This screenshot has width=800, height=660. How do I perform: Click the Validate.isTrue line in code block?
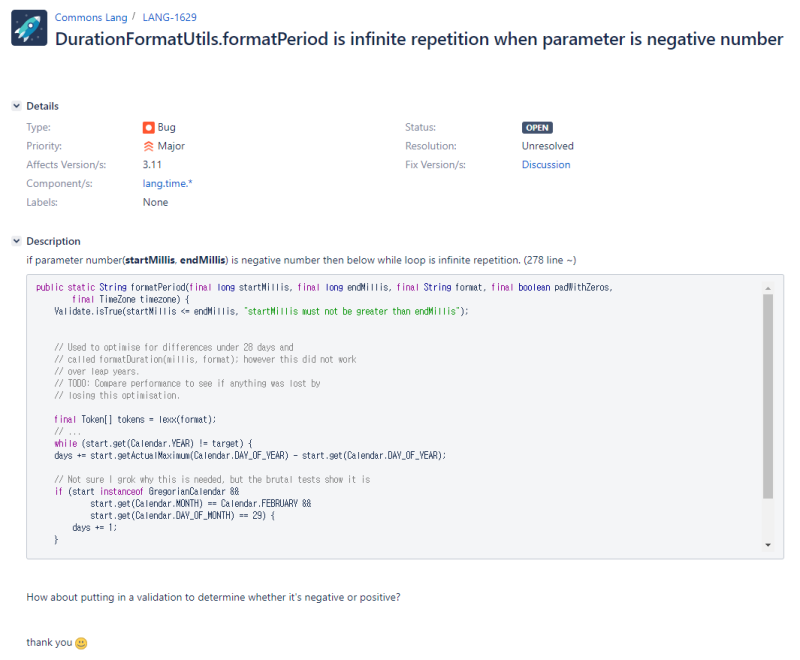pyautogui.click(x=260, y=311)
